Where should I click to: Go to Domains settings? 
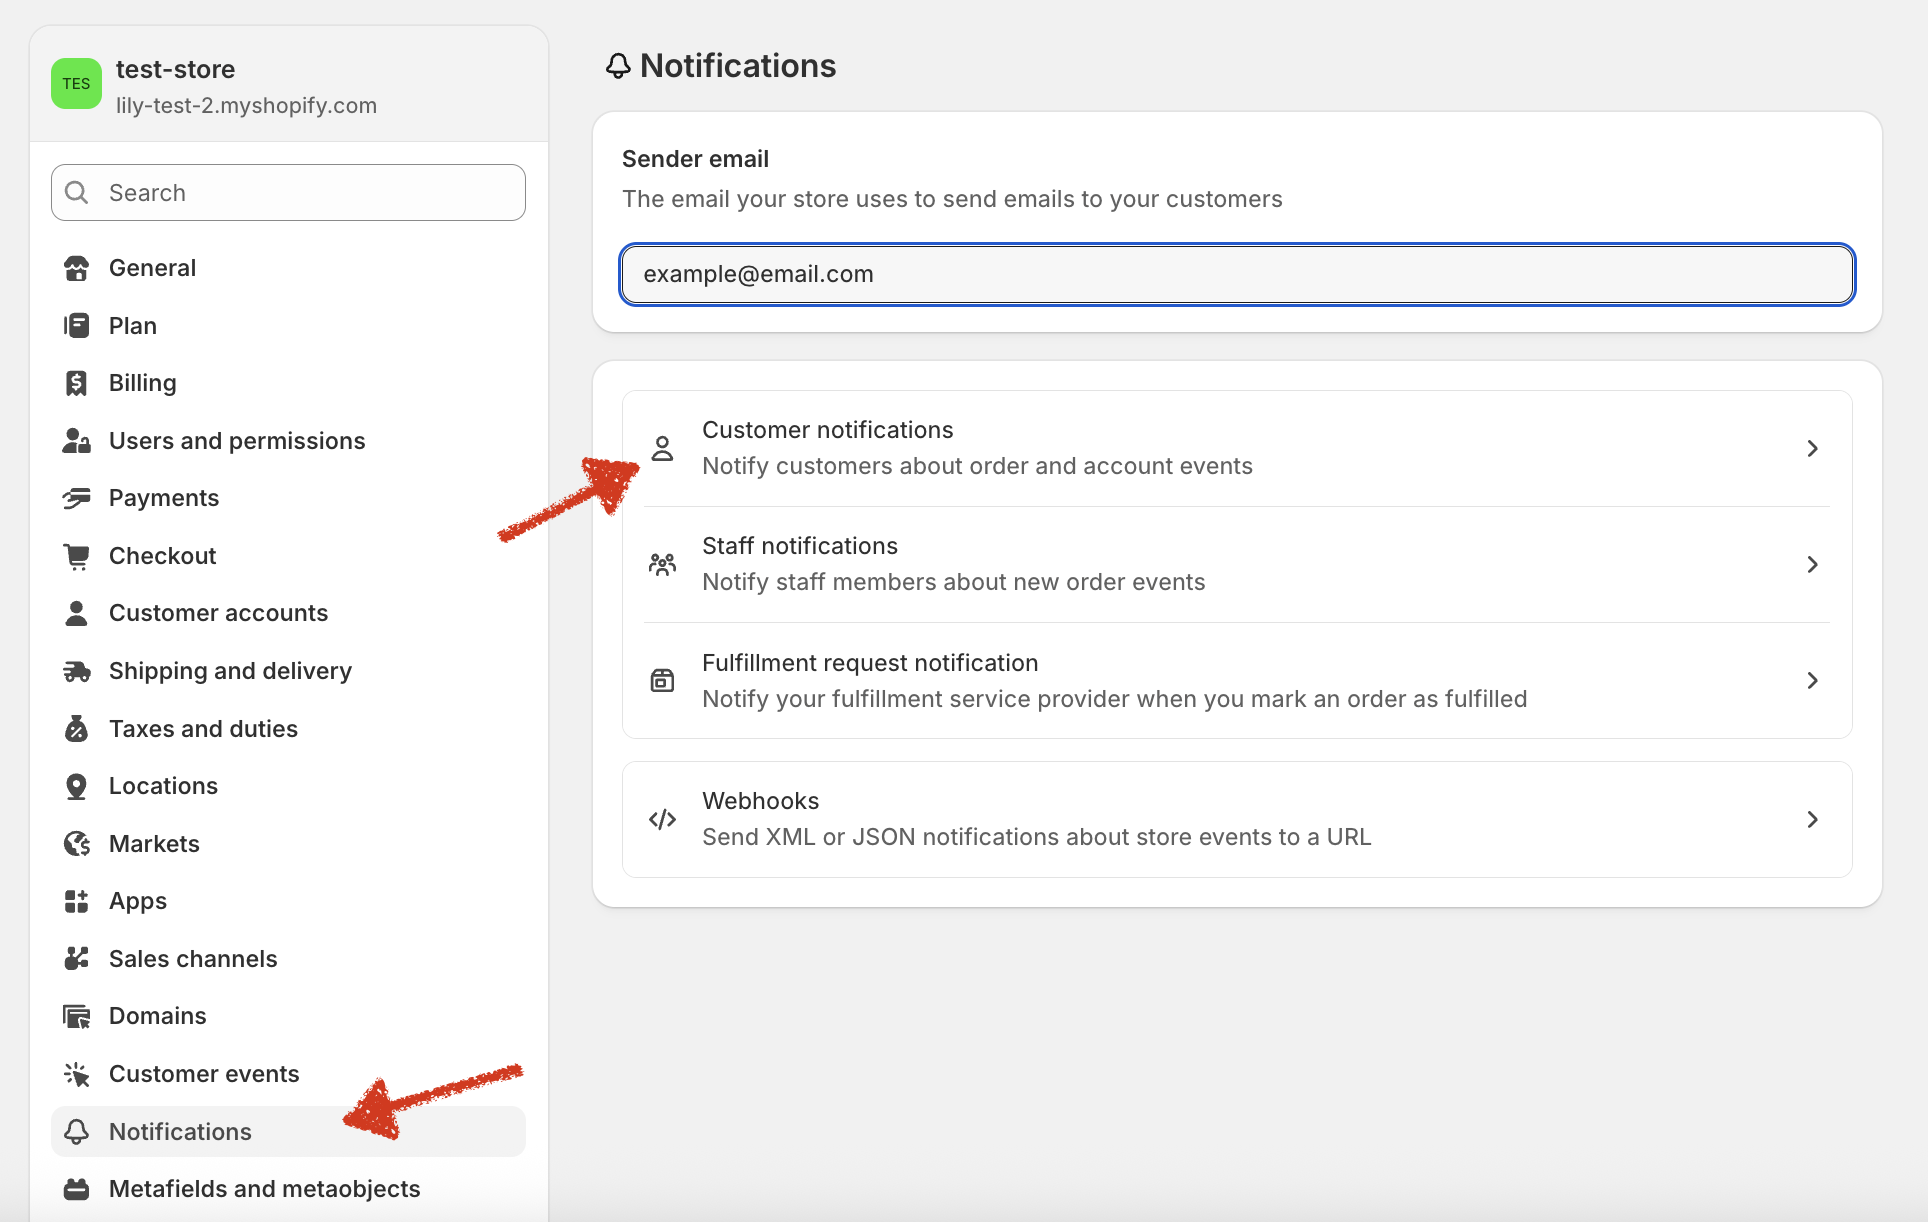coord(288,1016)
